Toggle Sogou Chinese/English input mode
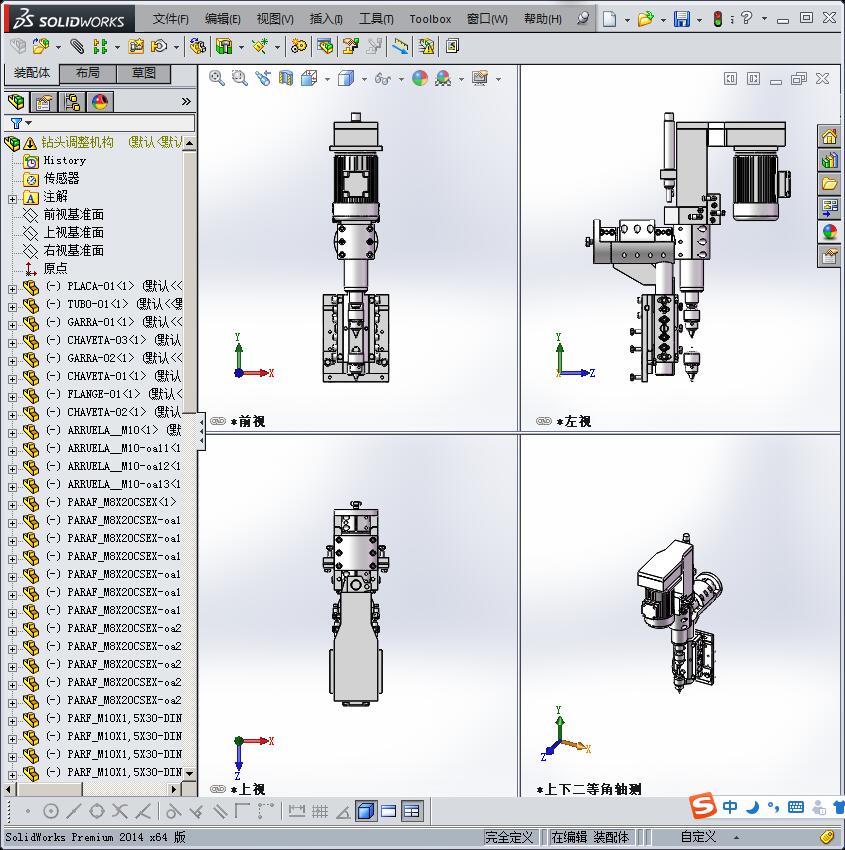 tap(730, 807)
